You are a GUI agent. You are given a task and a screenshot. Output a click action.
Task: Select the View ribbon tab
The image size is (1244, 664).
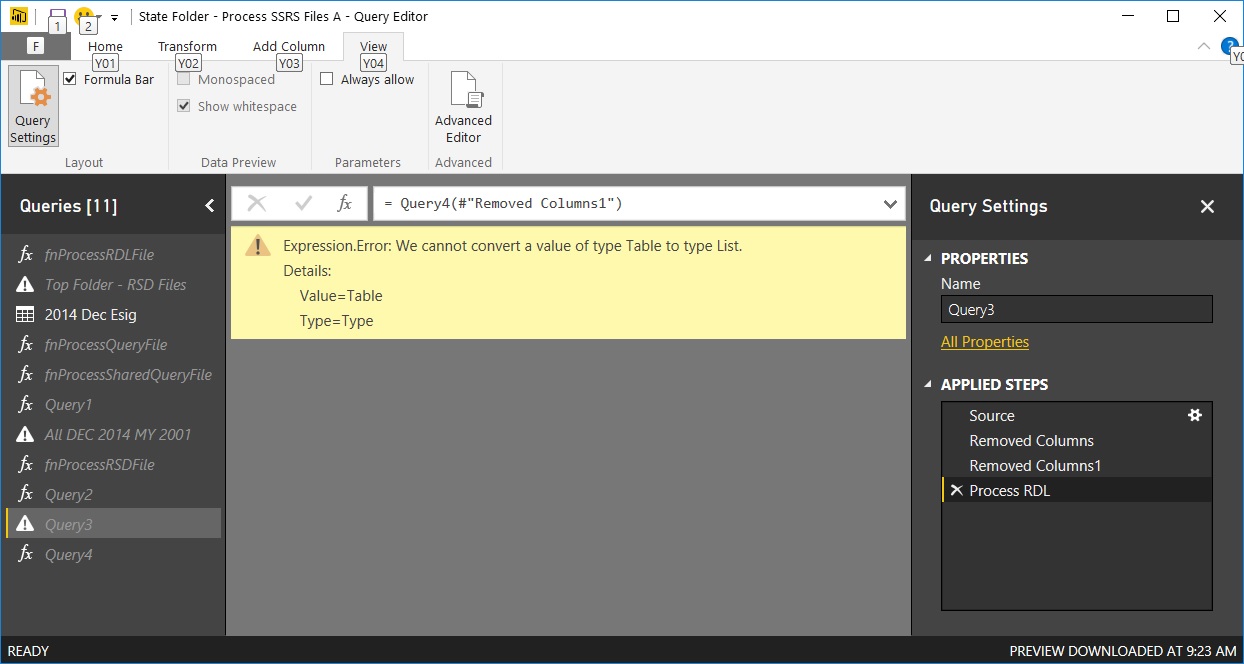[x=373, y=46]
